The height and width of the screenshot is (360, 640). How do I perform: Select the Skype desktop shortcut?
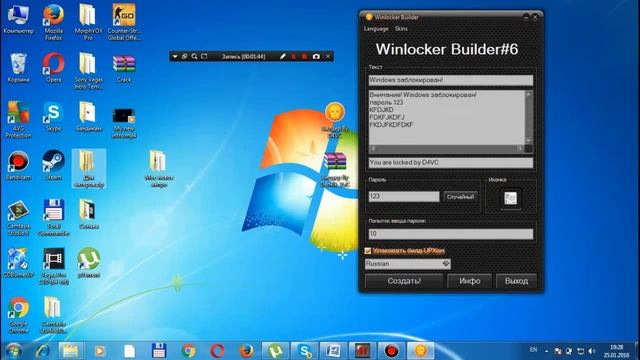53,117
